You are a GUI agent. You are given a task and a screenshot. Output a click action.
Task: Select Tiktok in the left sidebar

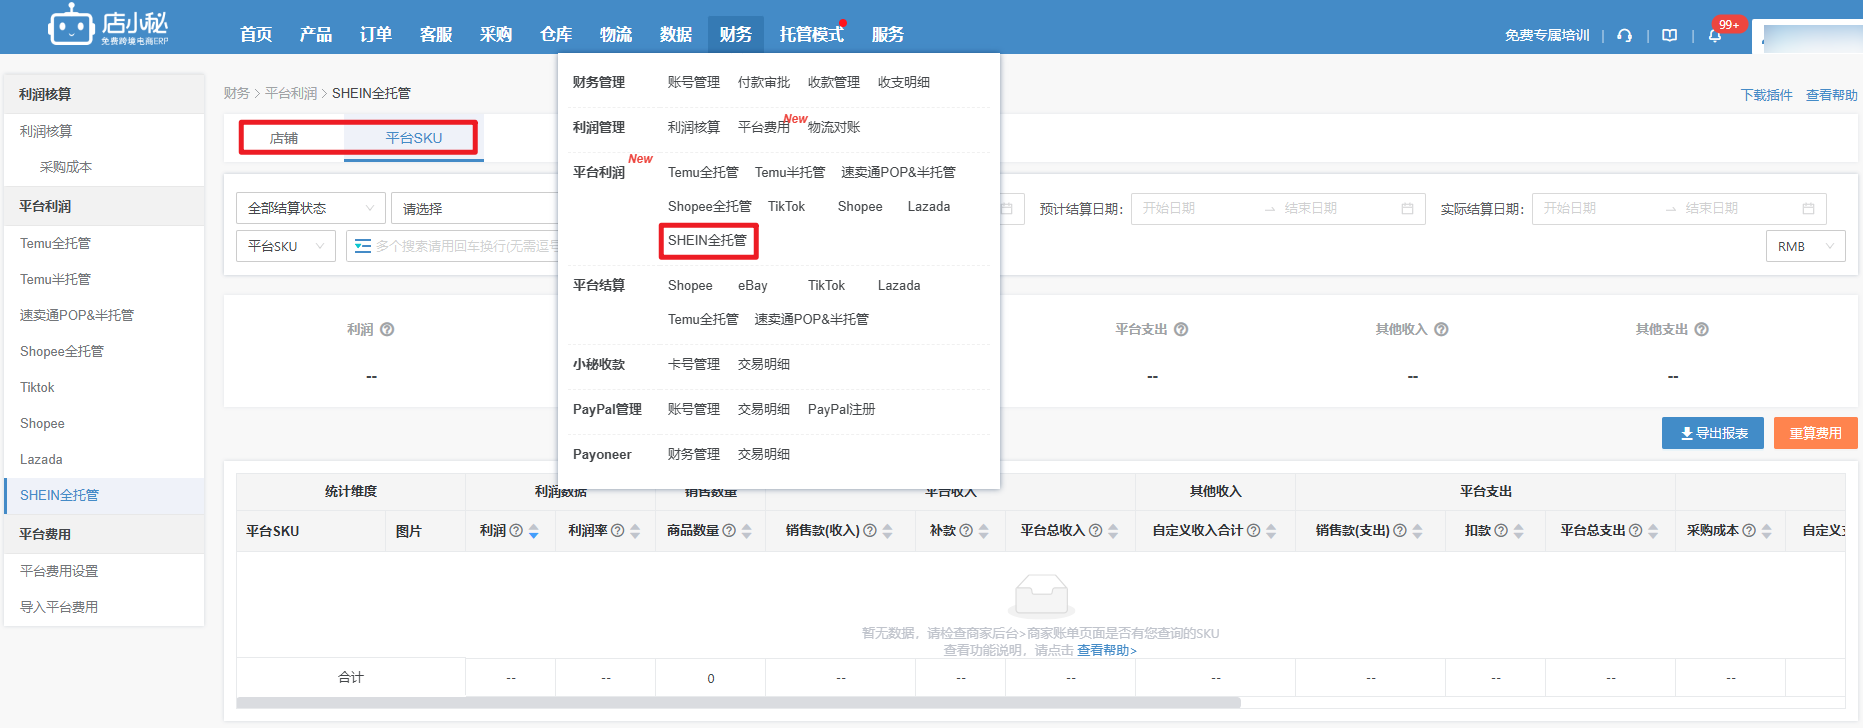[37, 387]
